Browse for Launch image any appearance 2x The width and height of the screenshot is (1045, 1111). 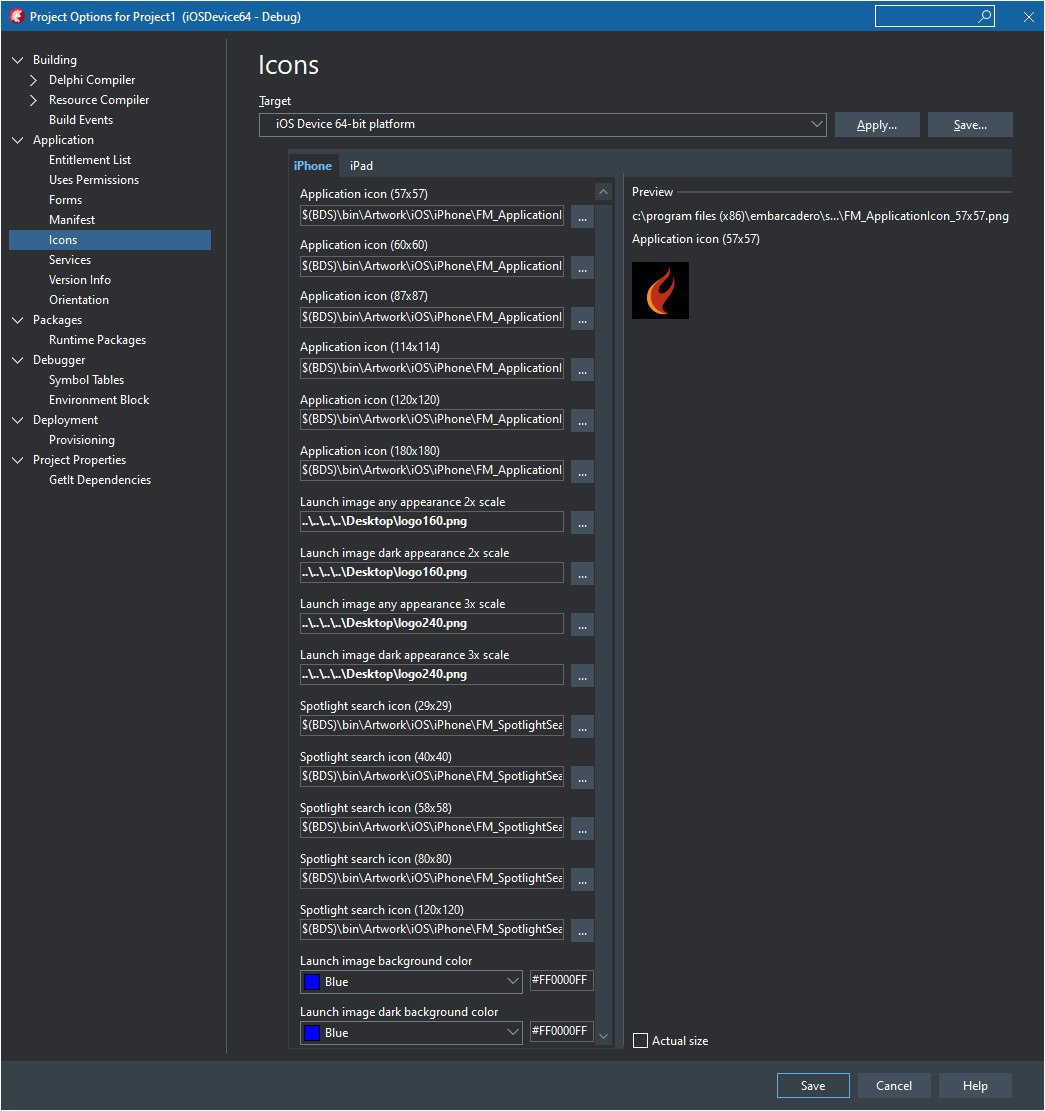pyautogui.click(x=582, y=523)
